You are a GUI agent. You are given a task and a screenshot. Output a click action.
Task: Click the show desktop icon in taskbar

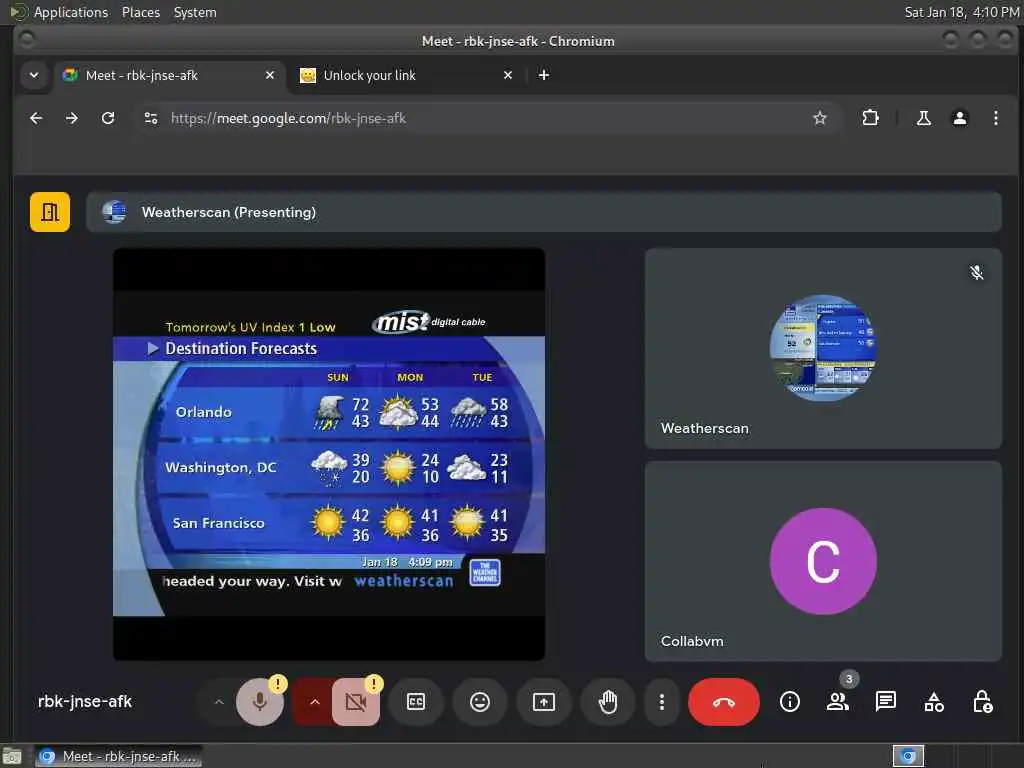tap(11, 756)
